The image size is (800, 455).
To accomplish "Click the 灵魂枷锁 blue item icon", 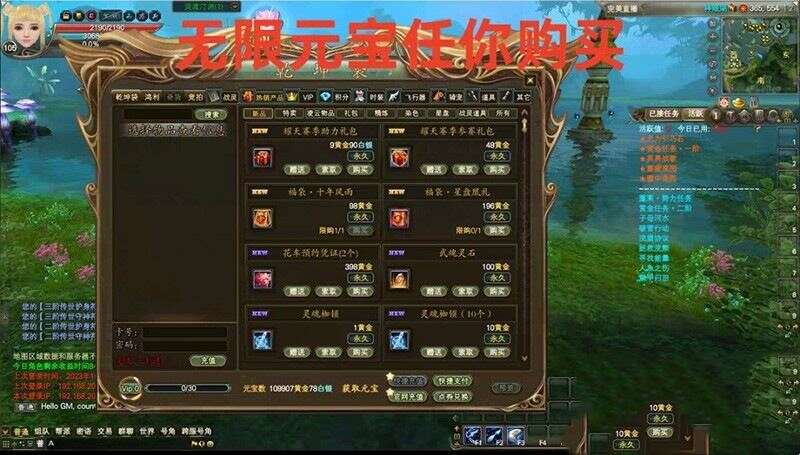I will click(x=262, y=340).
